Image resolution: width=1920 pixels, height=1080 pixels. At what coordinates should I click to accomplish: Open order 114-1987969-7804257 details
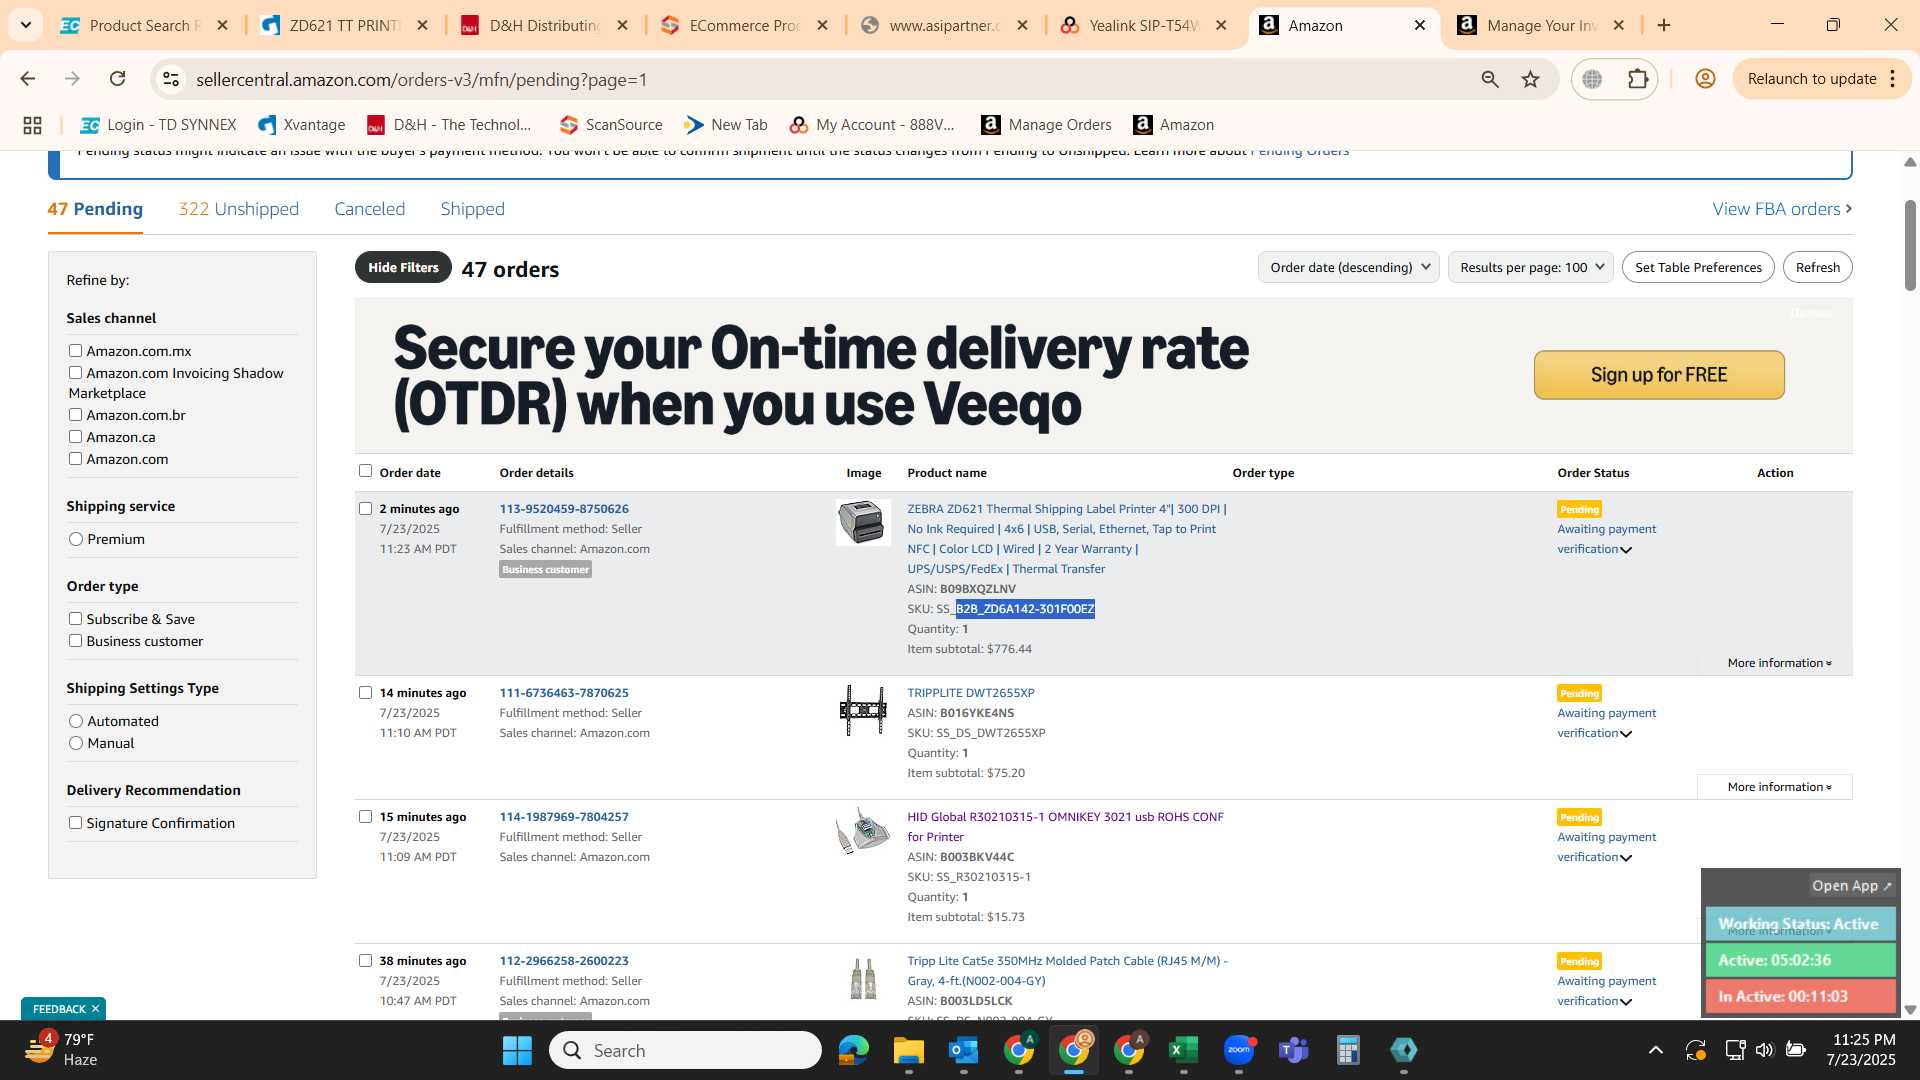[x=564, y=817]
